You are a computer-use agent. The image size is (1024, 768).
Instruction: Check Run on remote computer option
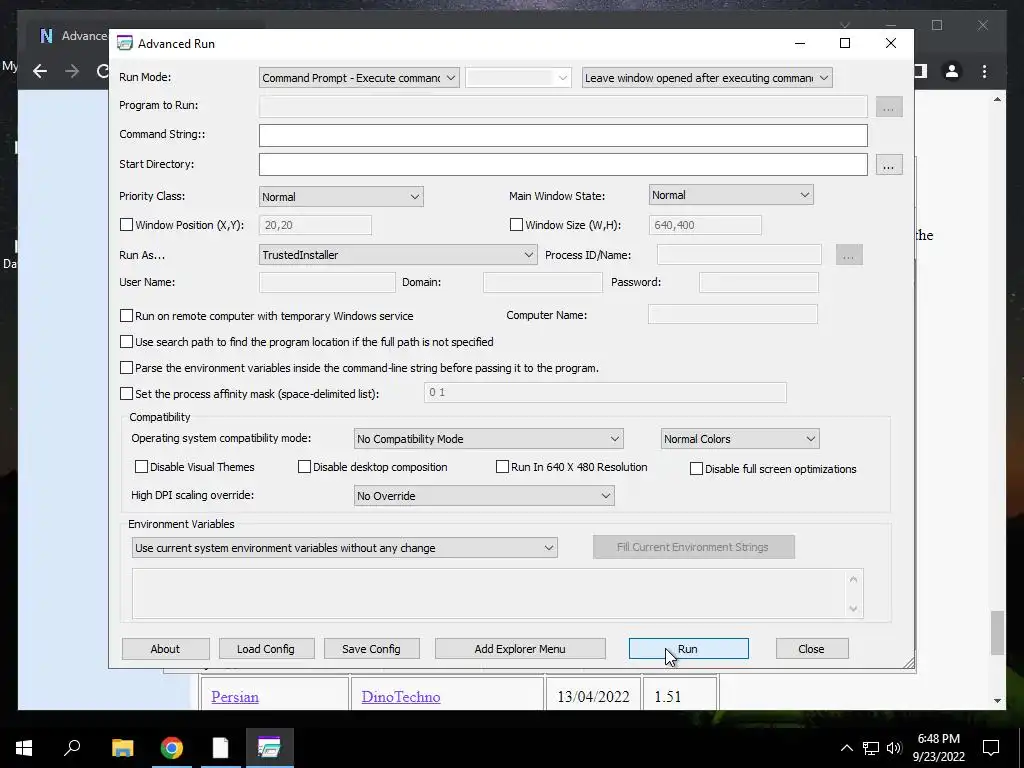[127, 315]
